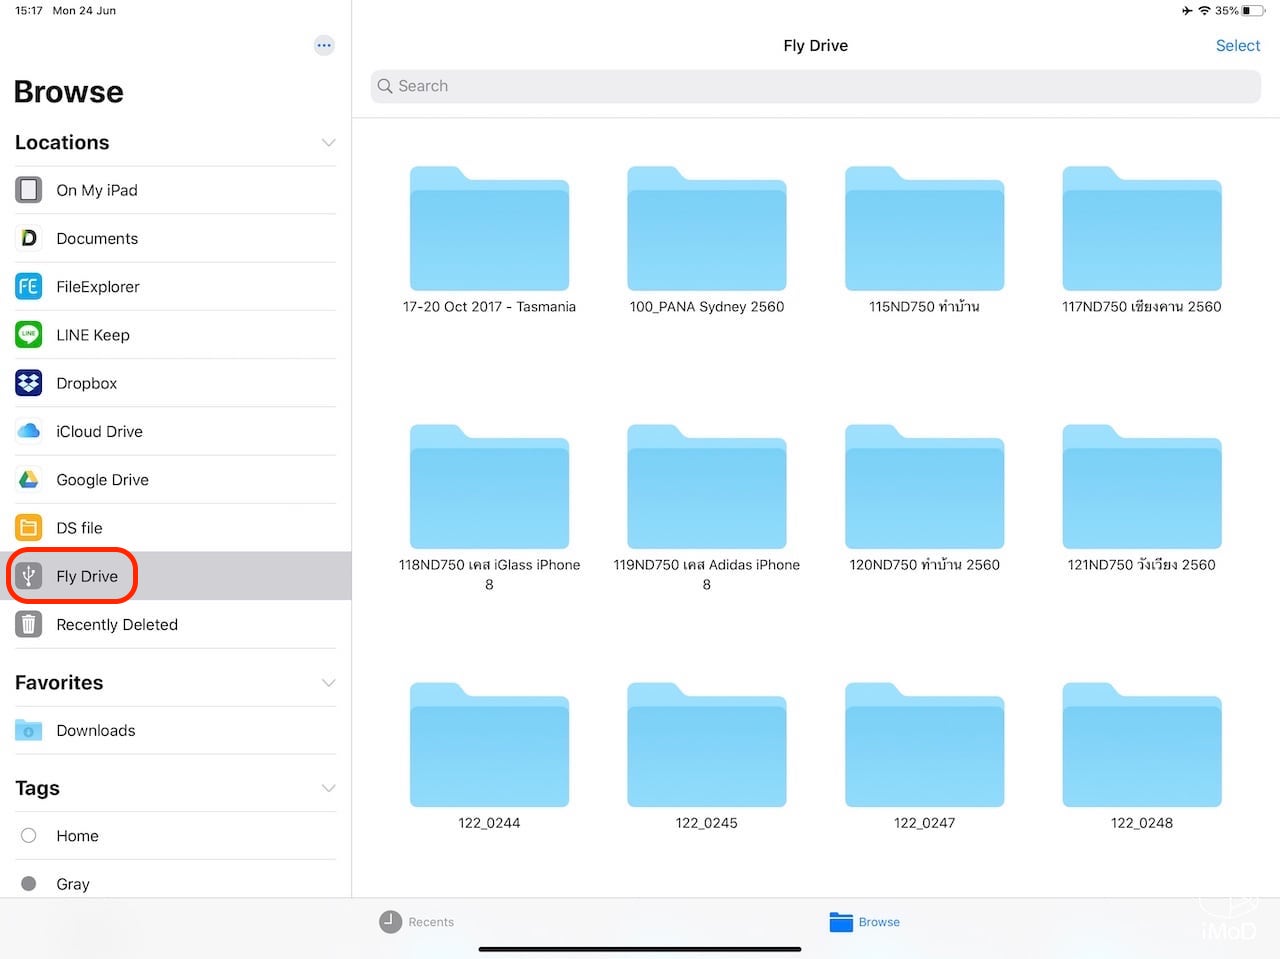1280x959 pixels.
Task: Open the Dropbox location icon
Action: pyautogui.click(x=28, y=383)
